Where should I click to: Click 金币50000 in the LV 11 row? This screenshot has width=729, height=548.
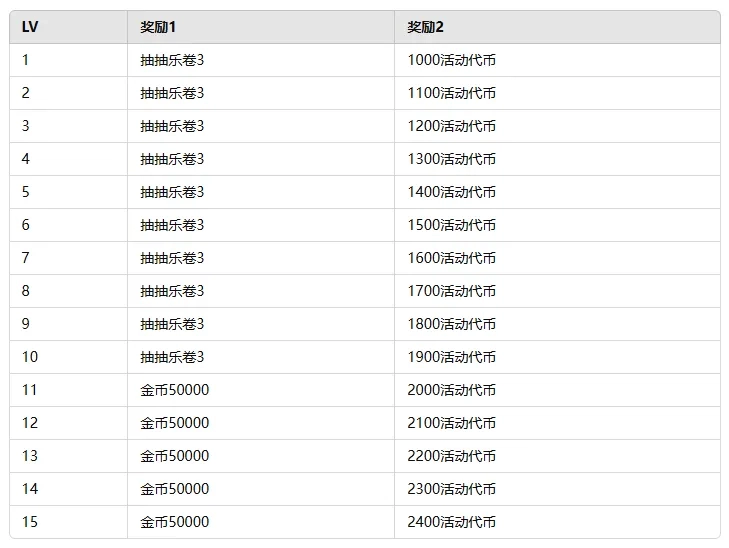coord(175,390)
